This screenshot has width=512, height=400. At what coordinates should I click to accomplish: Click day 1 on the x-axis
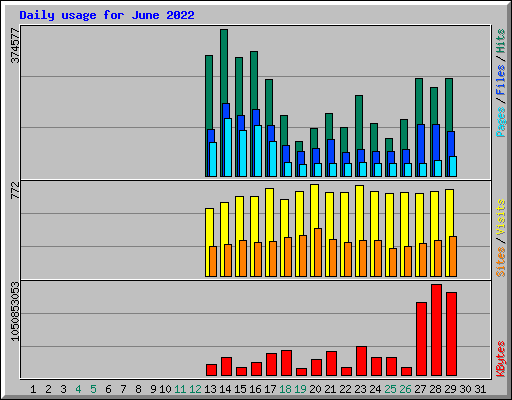(x=33, y=389)
